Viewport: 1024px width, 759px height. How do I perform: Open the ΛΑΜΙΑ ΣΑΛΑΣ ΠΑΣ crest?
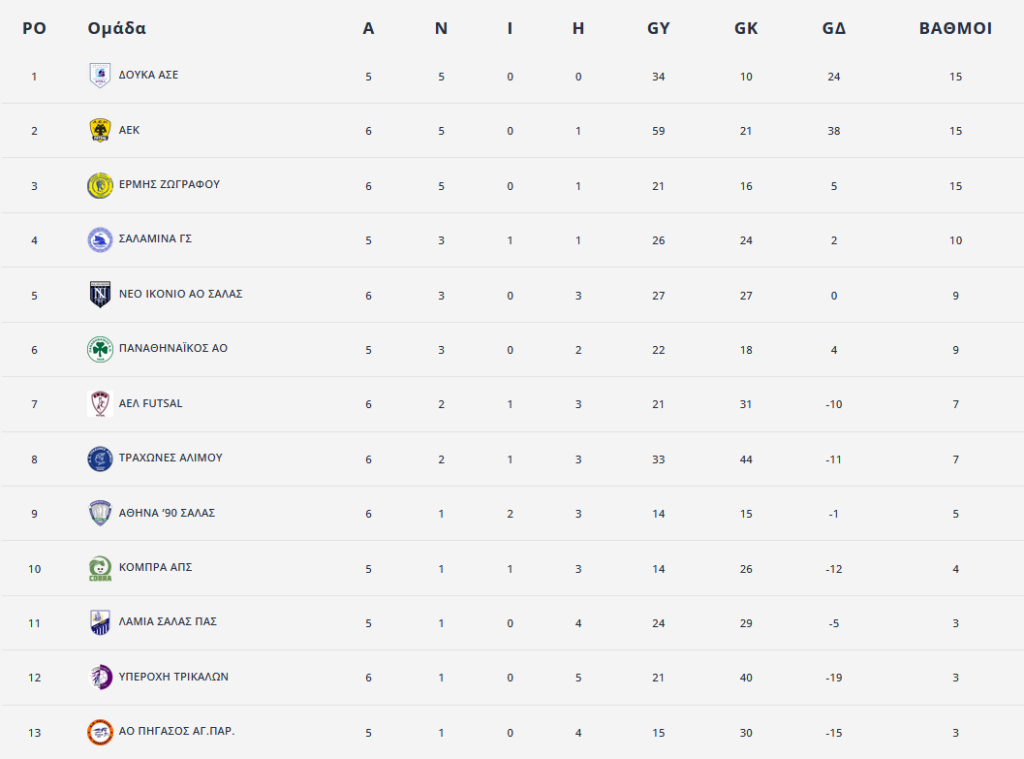pyautogui.click(x=100, y=622)
